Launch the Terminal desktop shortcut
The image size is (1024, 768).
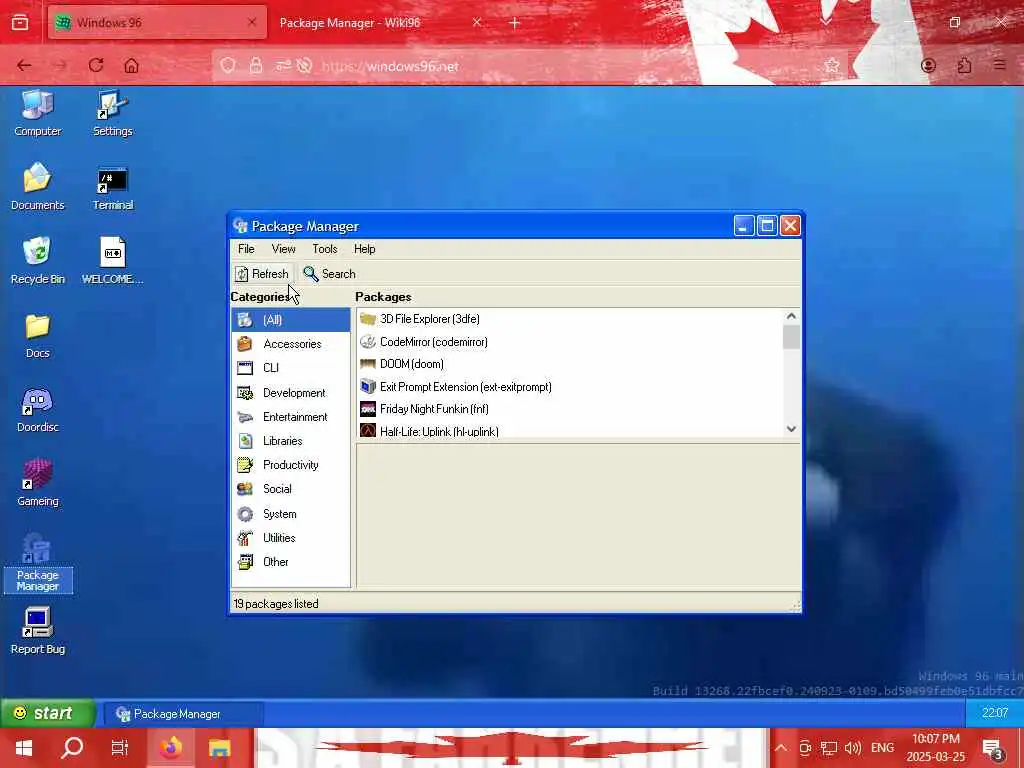[x=112, y=187]
